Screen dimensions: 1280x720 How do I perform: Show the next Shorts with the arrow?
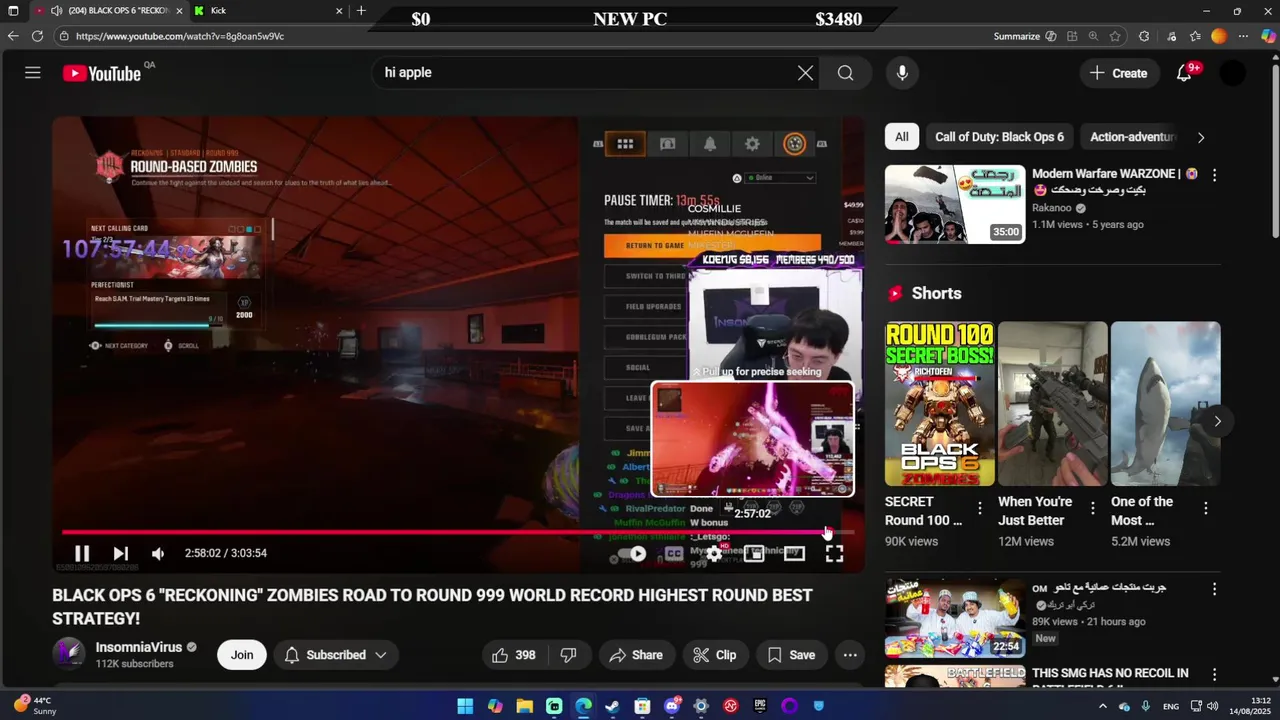point(1217,421)
